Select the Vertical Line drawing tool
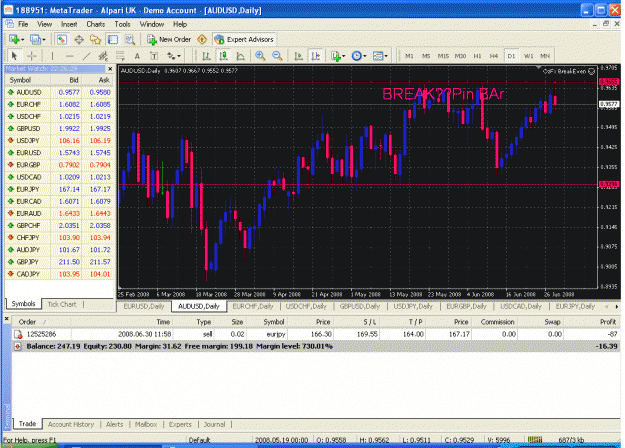625x448 pixels. point(52,56)
